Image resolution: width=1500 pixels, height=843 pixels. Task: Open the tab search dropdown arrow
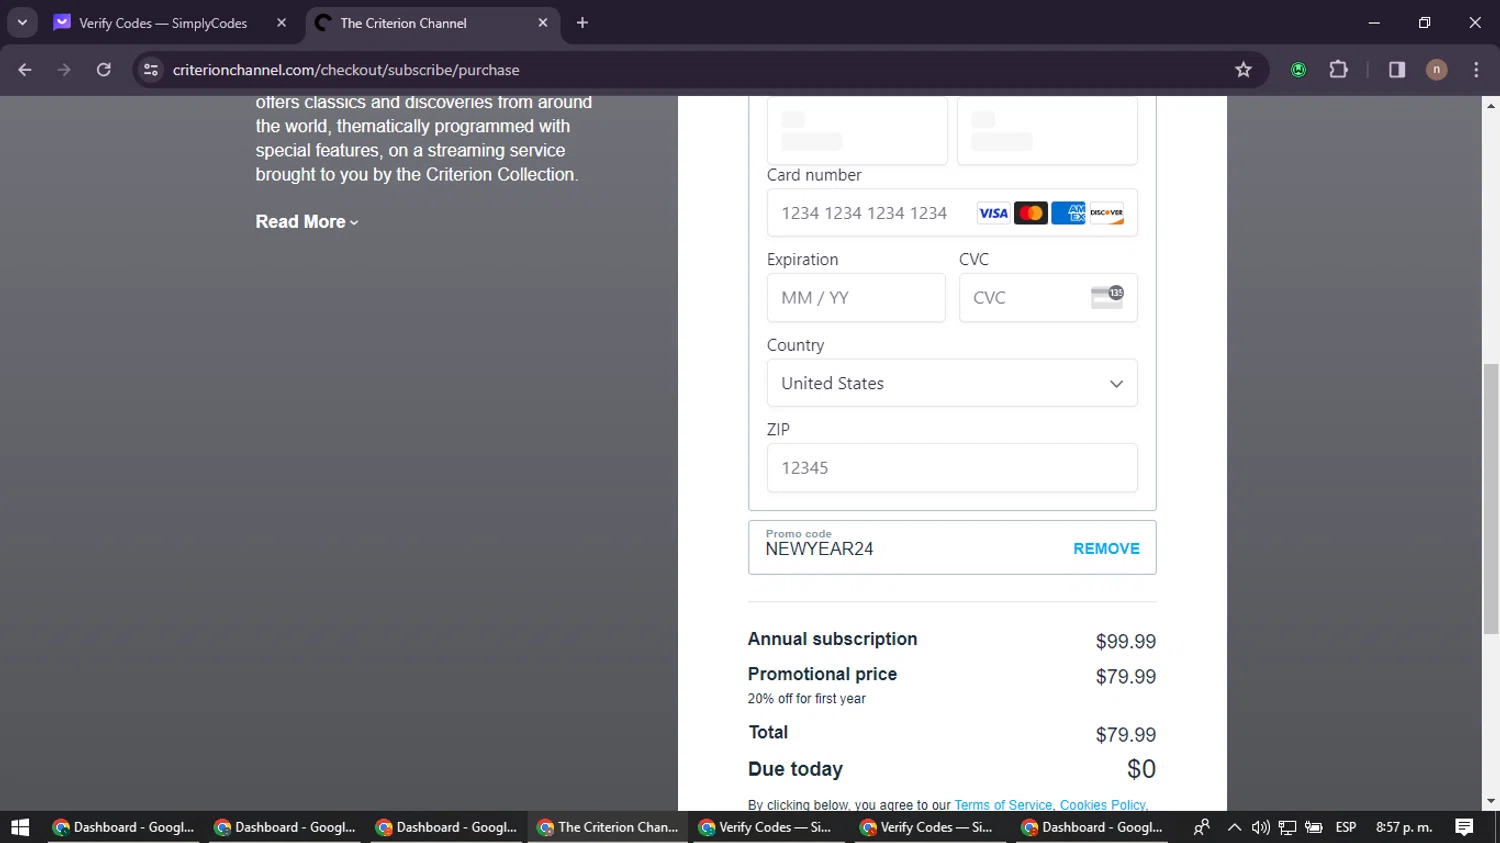click(22, 22)
